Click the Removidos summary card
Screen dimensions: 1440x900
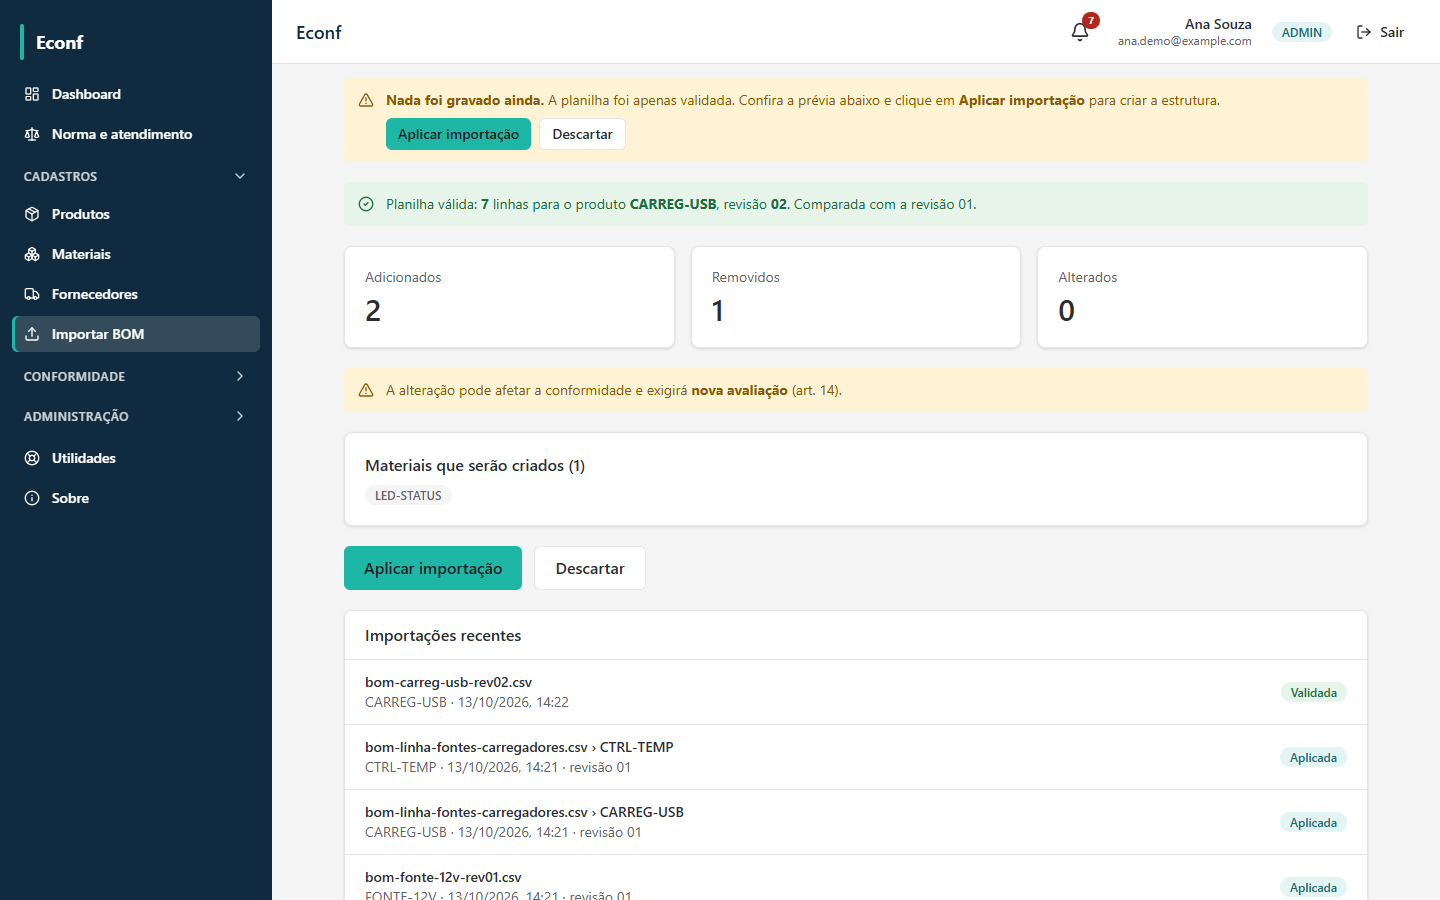pyautogui.click(x=856, y=297)
